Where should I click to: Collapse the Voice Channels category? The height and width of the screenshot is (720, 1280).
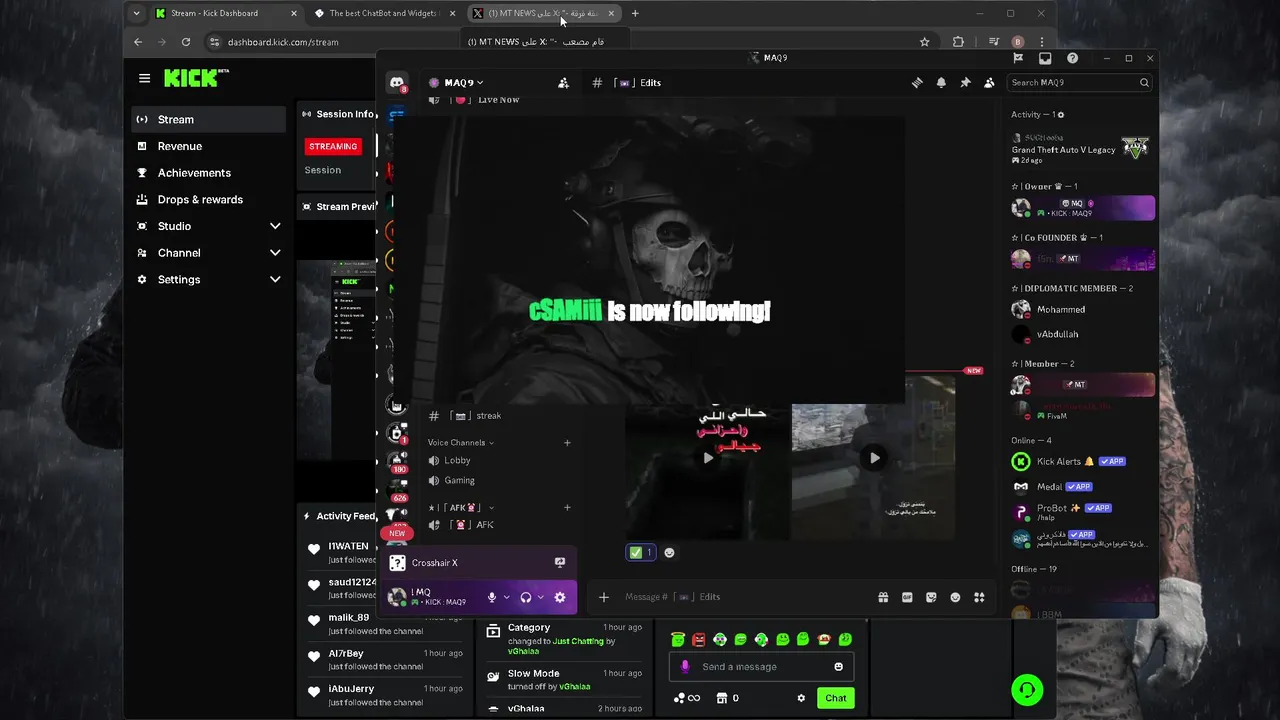[460, 443]
